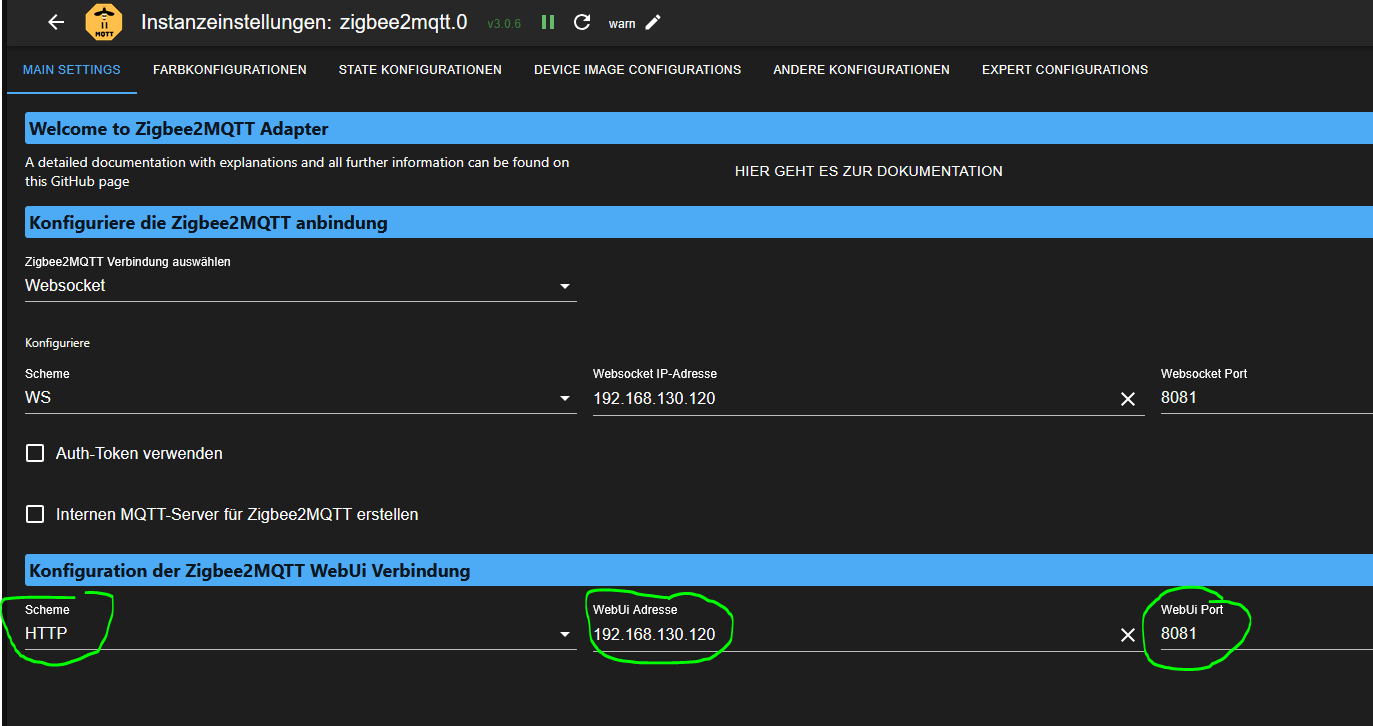
Task: Click Hier geht es zur Dokumentation button
Action: [x=869, y=171]
